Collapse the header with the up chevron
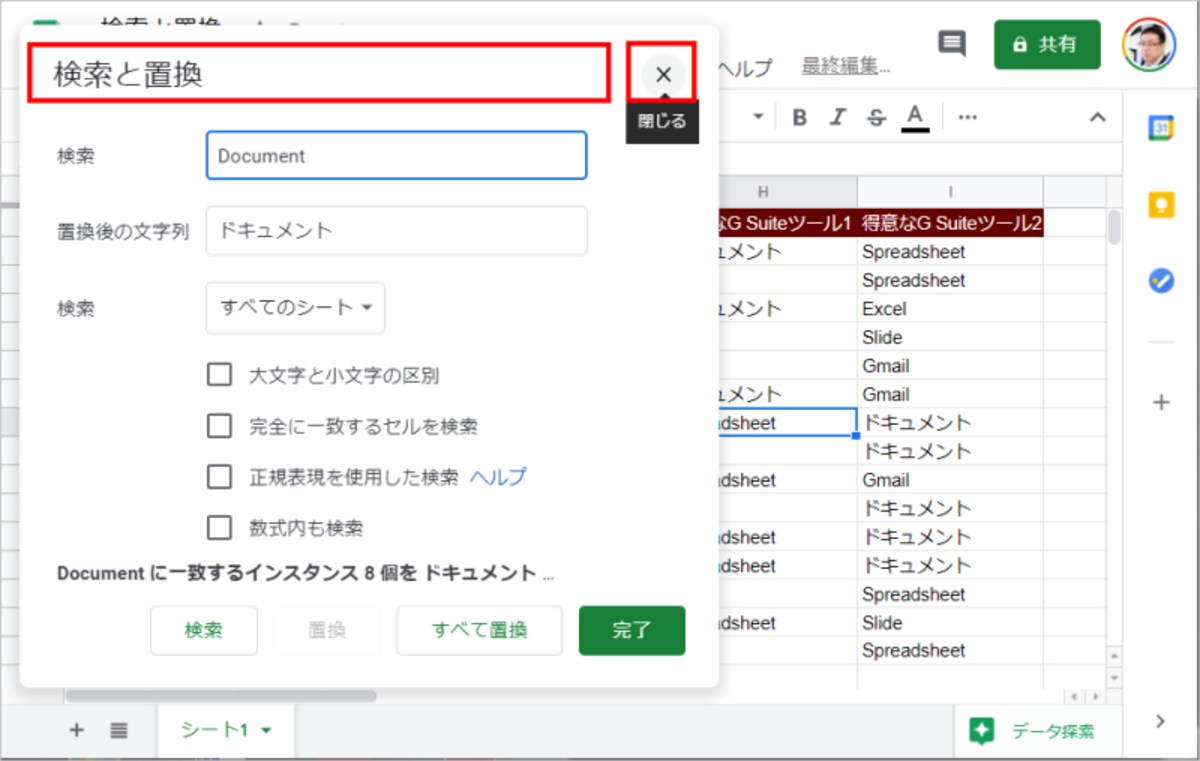This screenshot has width=1200, height=761. (1097, 117)
